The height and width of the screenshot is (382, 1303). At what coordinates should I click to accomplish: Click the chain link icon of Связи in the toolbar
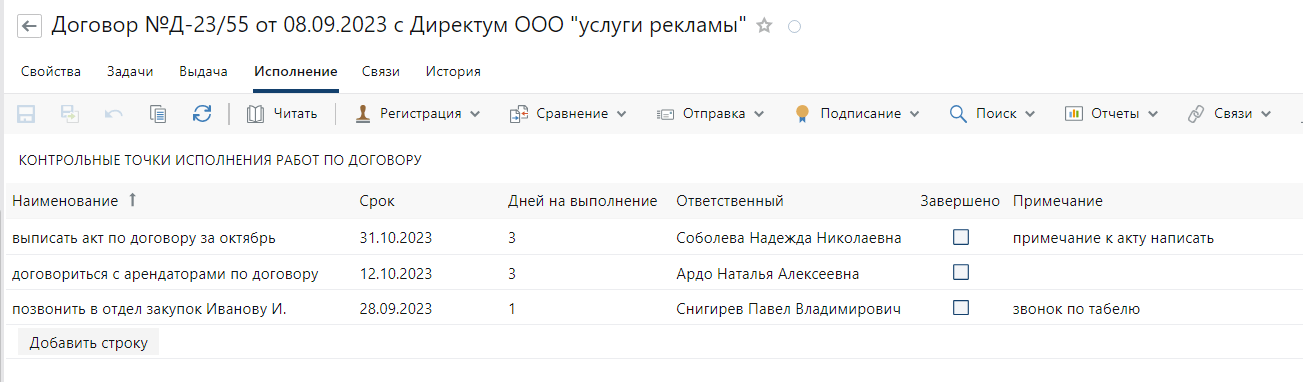click(x=1196, y=114)
